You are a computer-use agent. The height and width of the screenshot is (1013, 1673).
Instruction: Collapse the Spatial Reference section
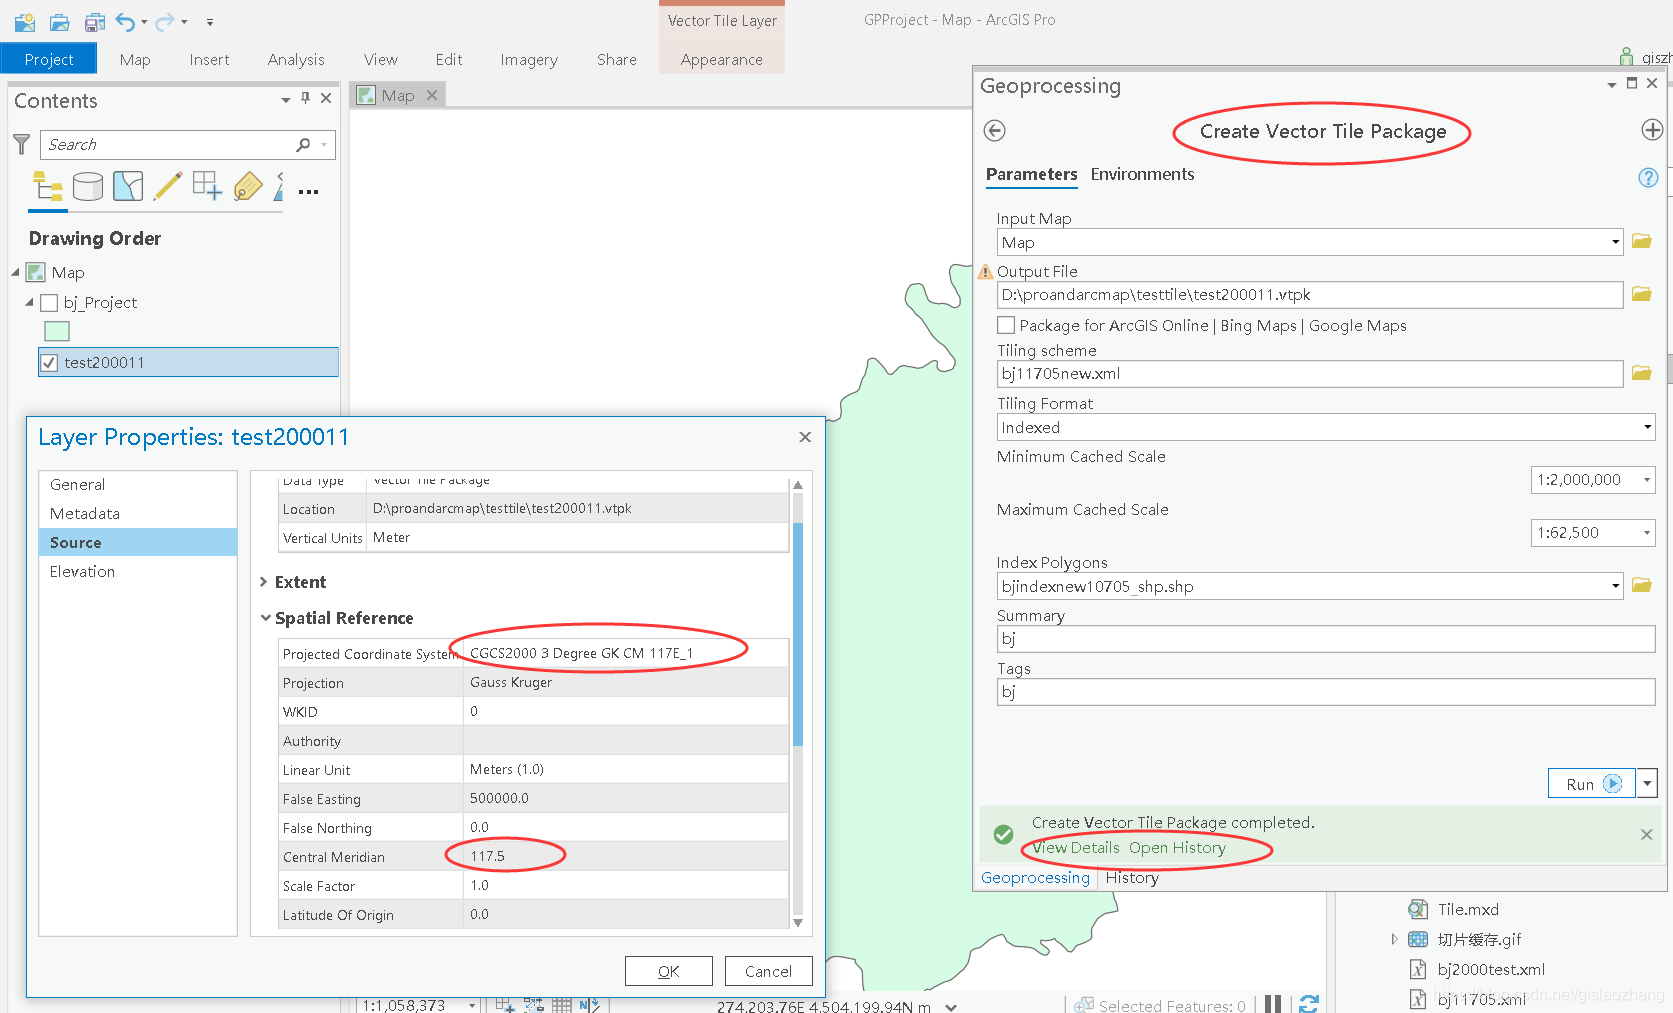(x=265, y=618)
